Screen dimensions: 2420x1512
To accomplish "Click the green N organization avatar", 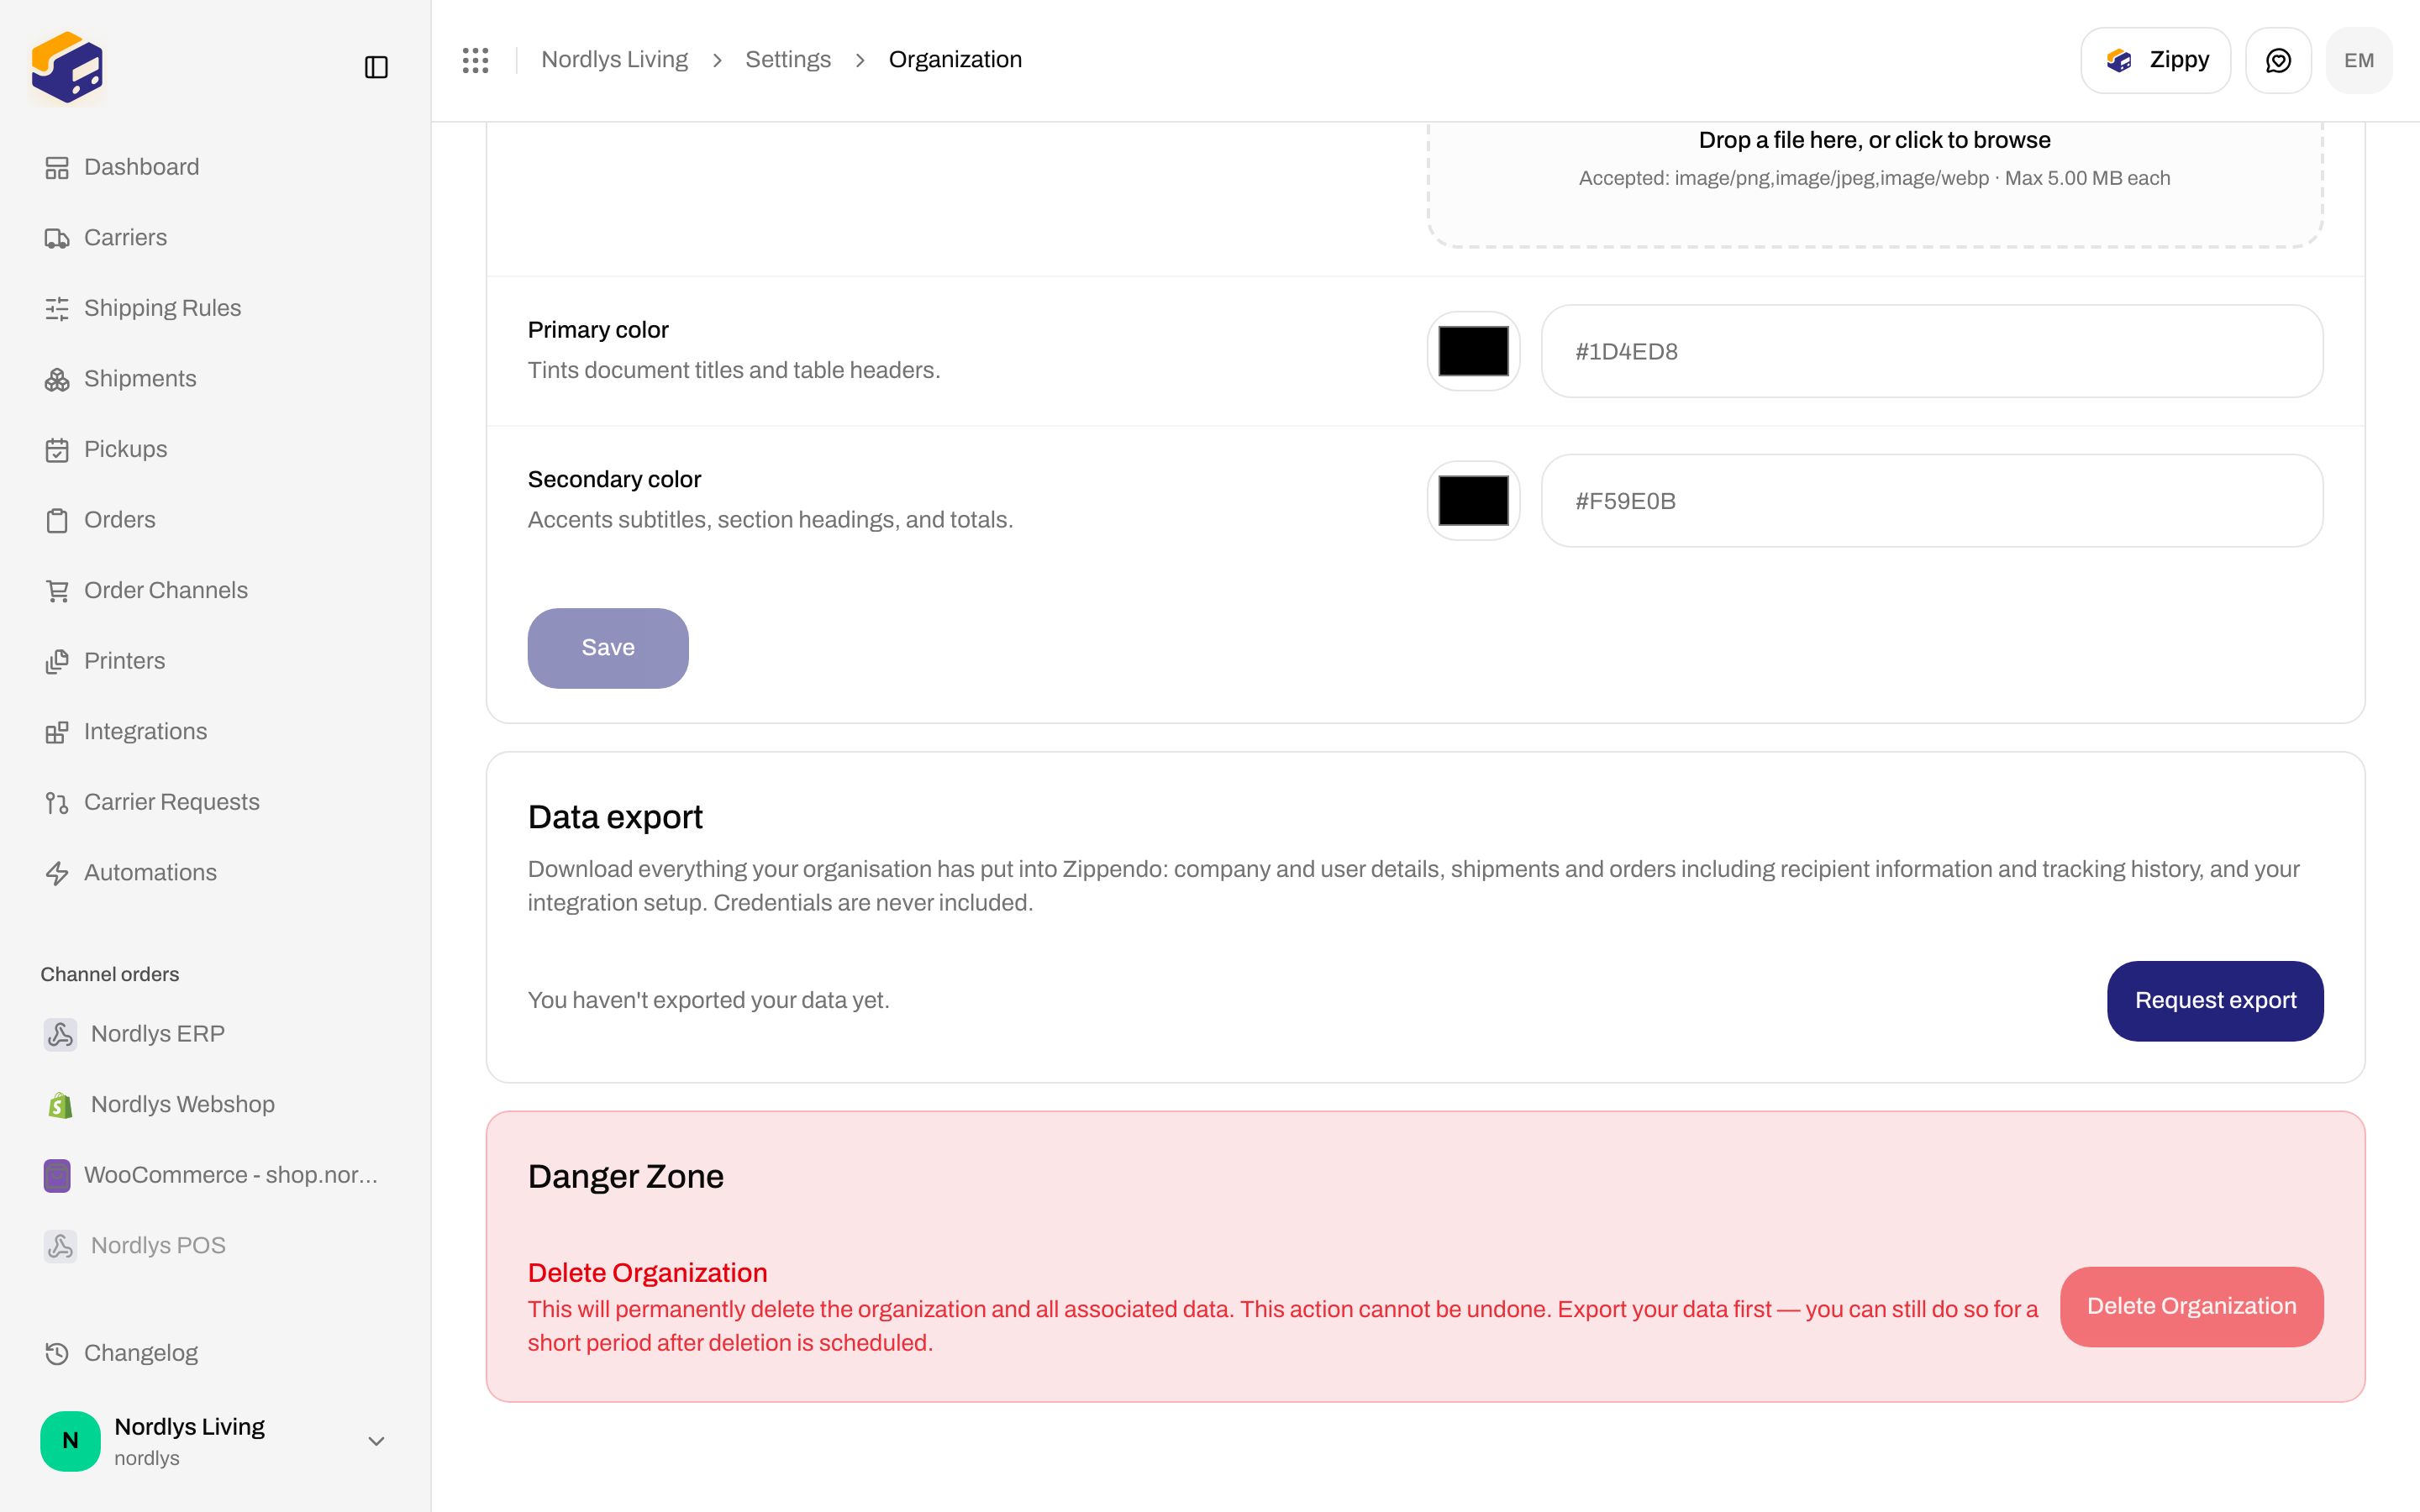I will pos(70,1441).
